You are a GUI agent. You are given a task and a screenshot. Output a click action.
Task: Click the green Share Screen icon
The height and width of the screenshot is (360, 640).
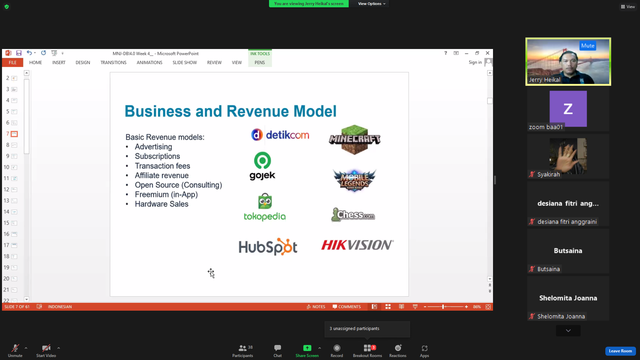tap(307, 348)
